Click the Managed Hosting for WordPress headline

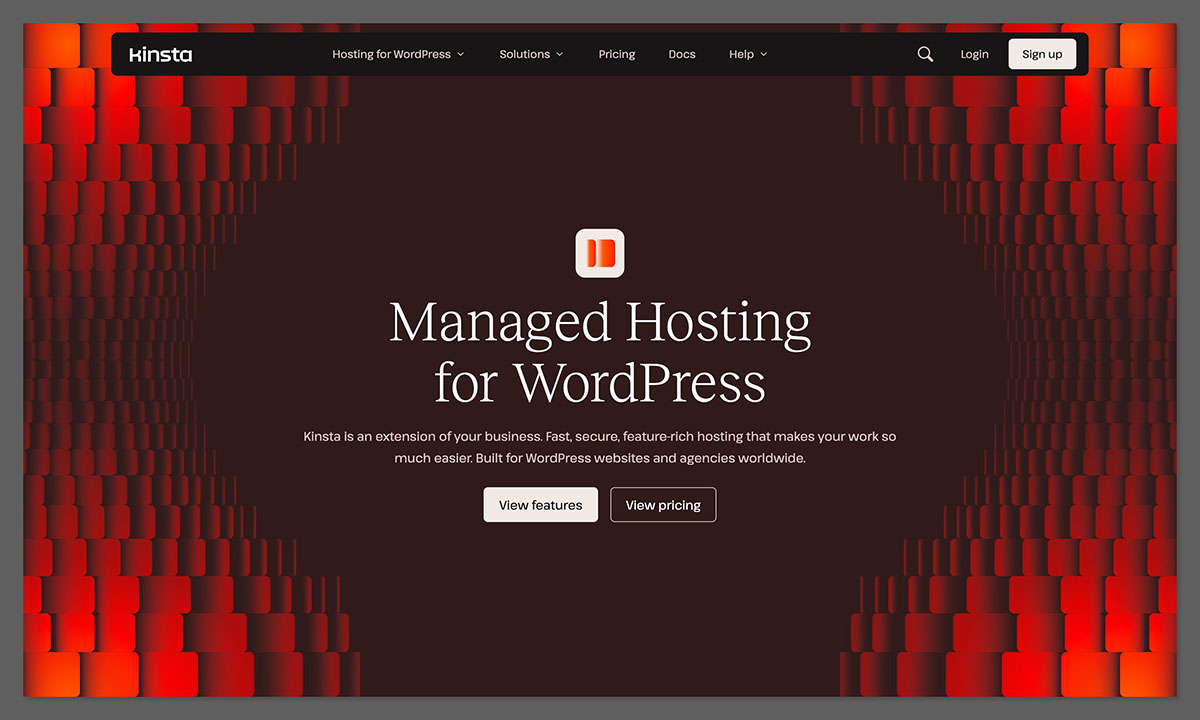pyautogui.click(x=600, y=352)
